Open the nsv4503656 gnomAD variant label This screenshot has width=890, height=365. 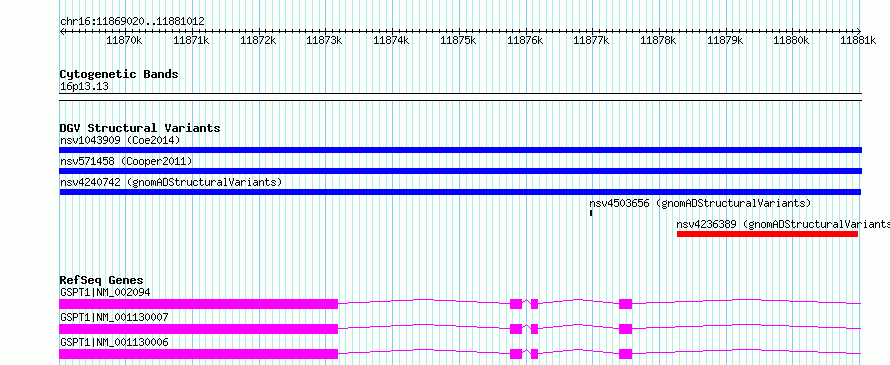coord(700,203)
